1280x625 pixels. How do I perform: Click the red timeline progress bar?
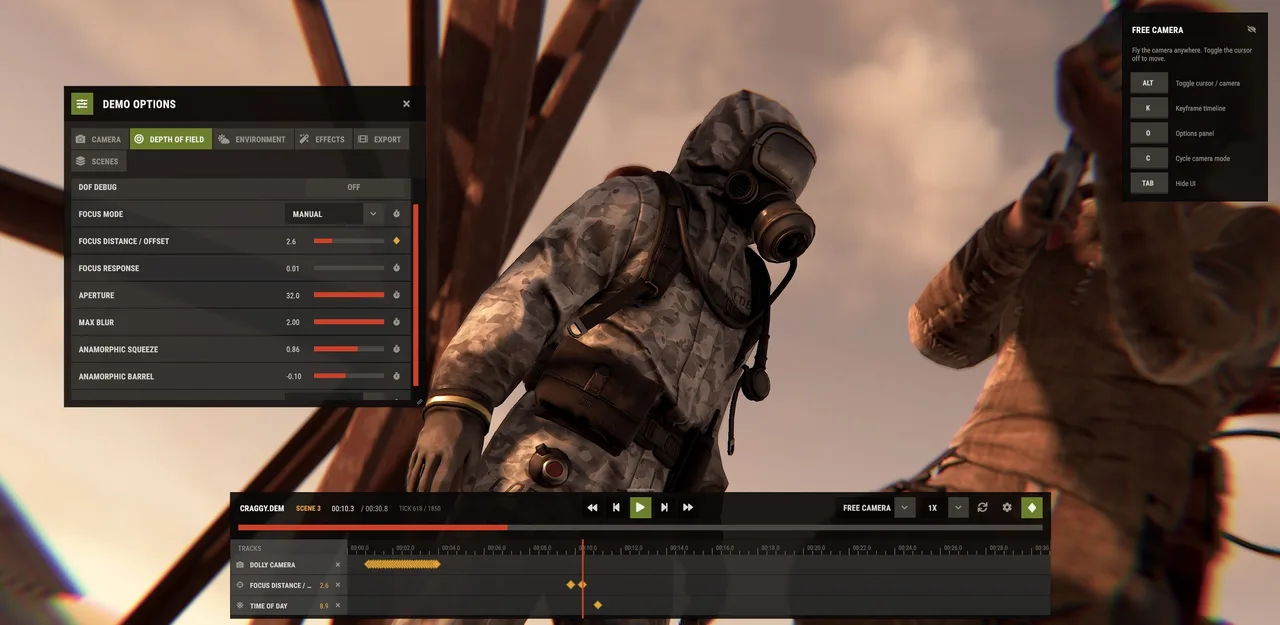pyautogui.click(x=373, y=527)
